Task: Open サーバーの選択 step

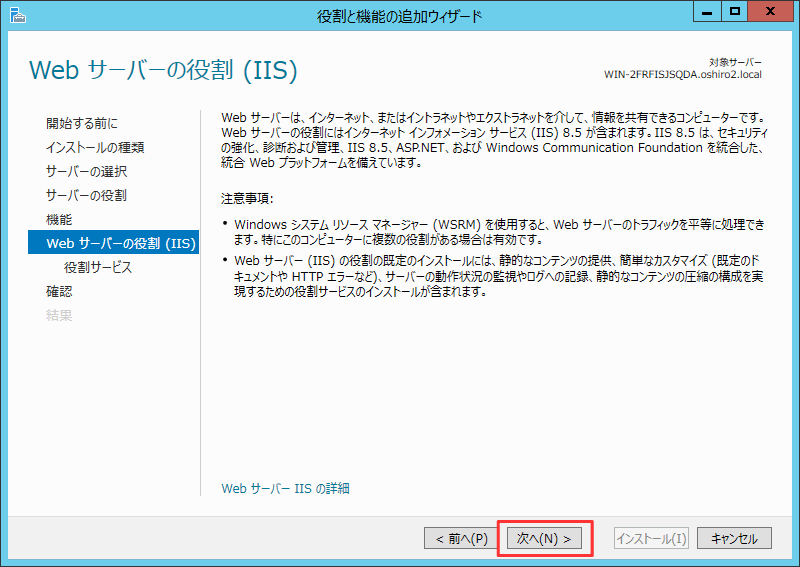Action: [86, 171]
